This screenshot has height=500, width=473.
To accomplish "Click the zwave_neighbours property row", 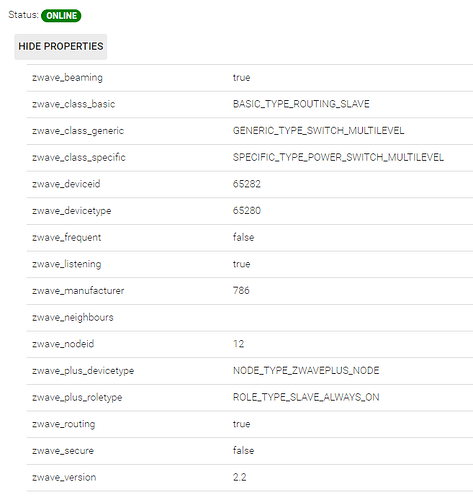I will pos(250,318).
